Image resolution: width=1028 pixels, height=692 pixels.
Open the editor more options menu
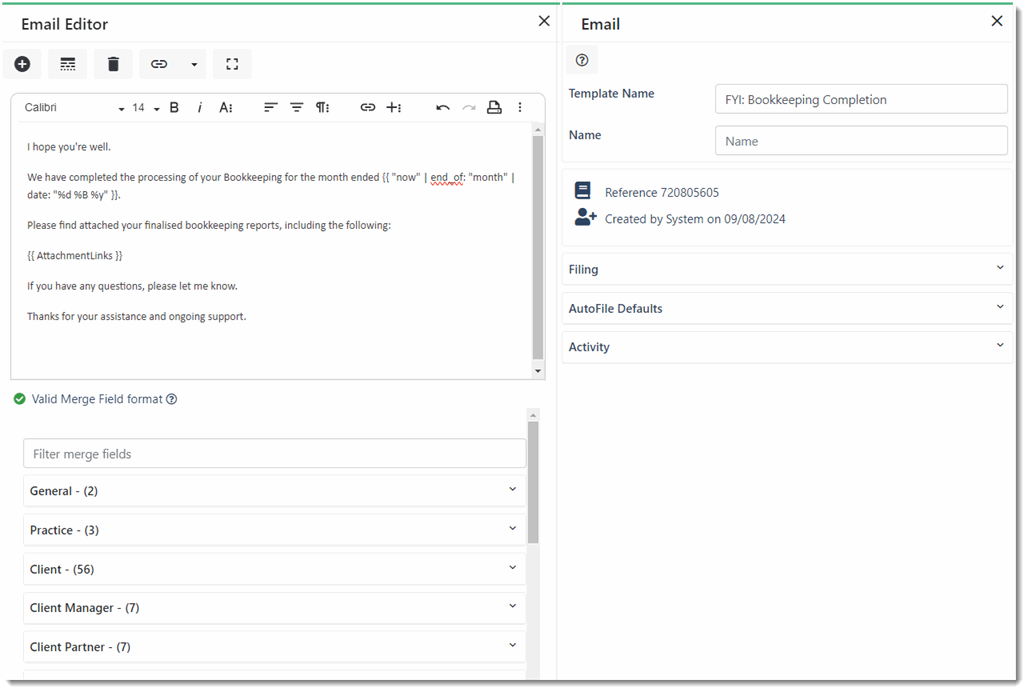click(520, 107)
